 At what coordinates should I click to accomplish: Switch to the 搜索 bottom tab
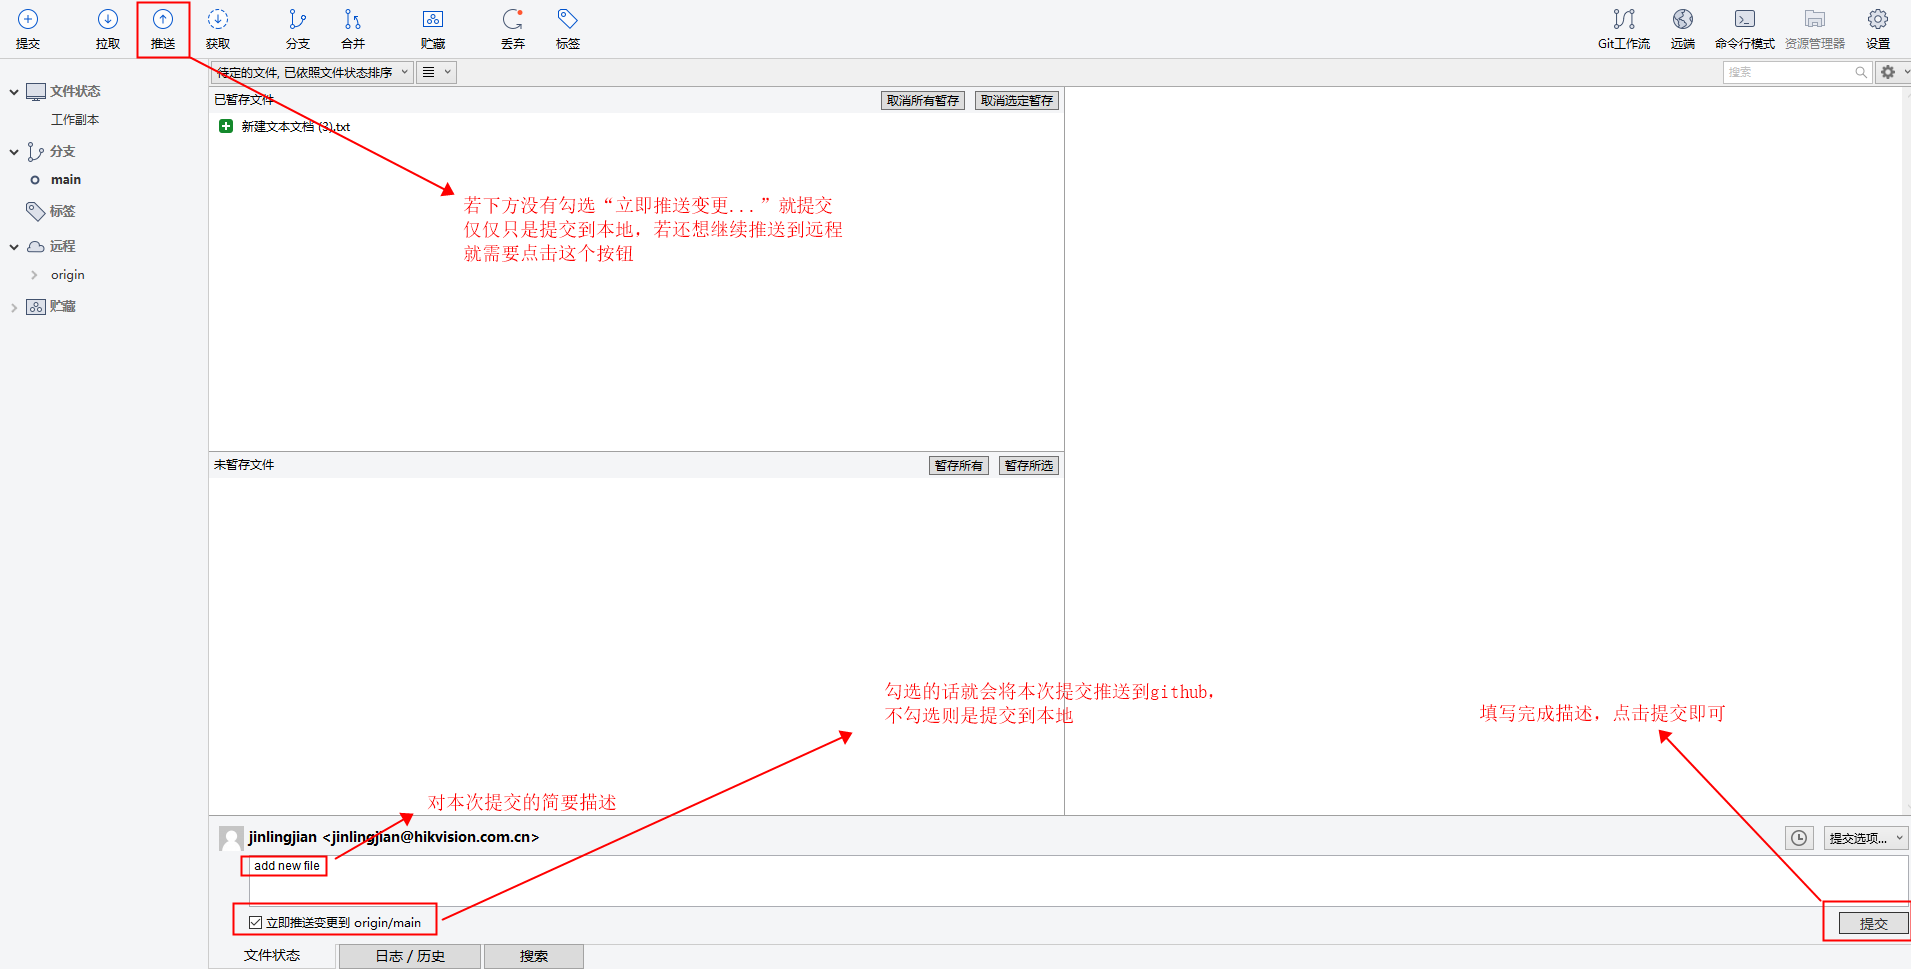click(x=534, y=956)
